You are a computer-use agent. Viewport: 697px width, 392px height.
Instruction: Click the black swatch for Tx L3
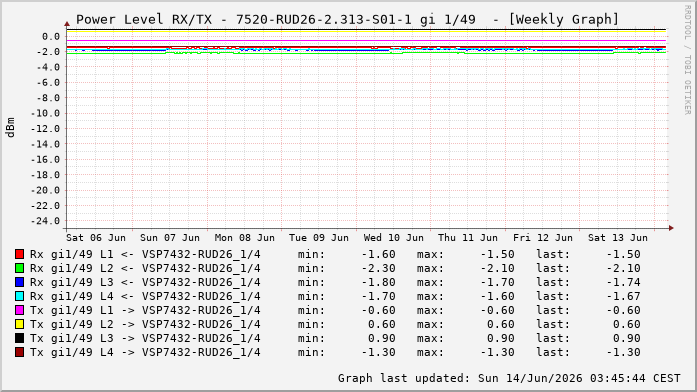tap(19, 338)
